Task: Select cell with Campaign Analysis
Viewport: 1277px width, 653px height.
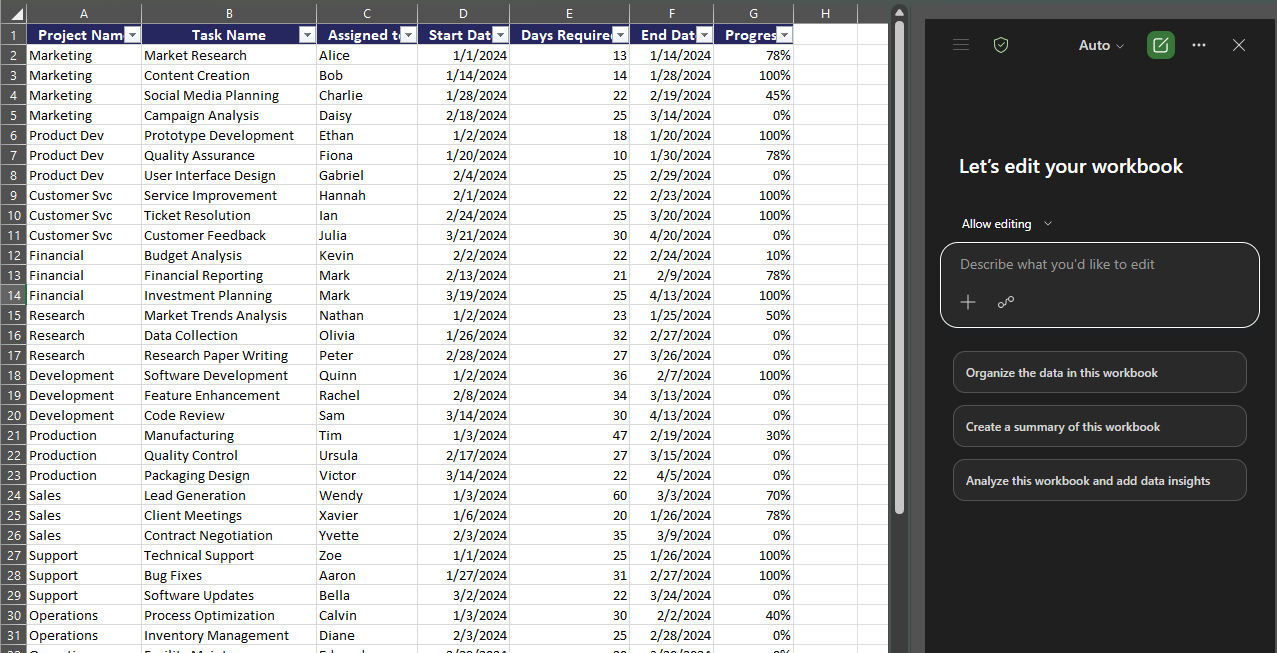Action: (x=229, y=115)
